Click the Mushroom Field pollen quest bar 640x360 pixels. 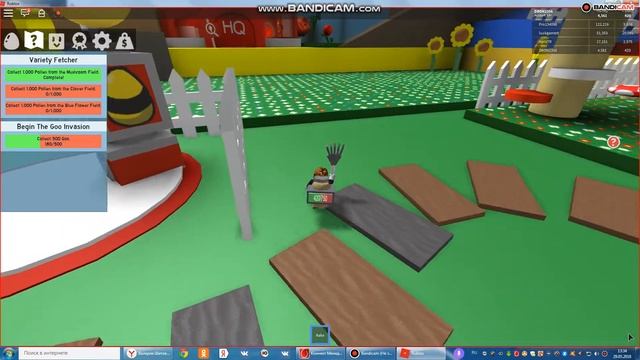pyautogui.click(x=53, y=74)
